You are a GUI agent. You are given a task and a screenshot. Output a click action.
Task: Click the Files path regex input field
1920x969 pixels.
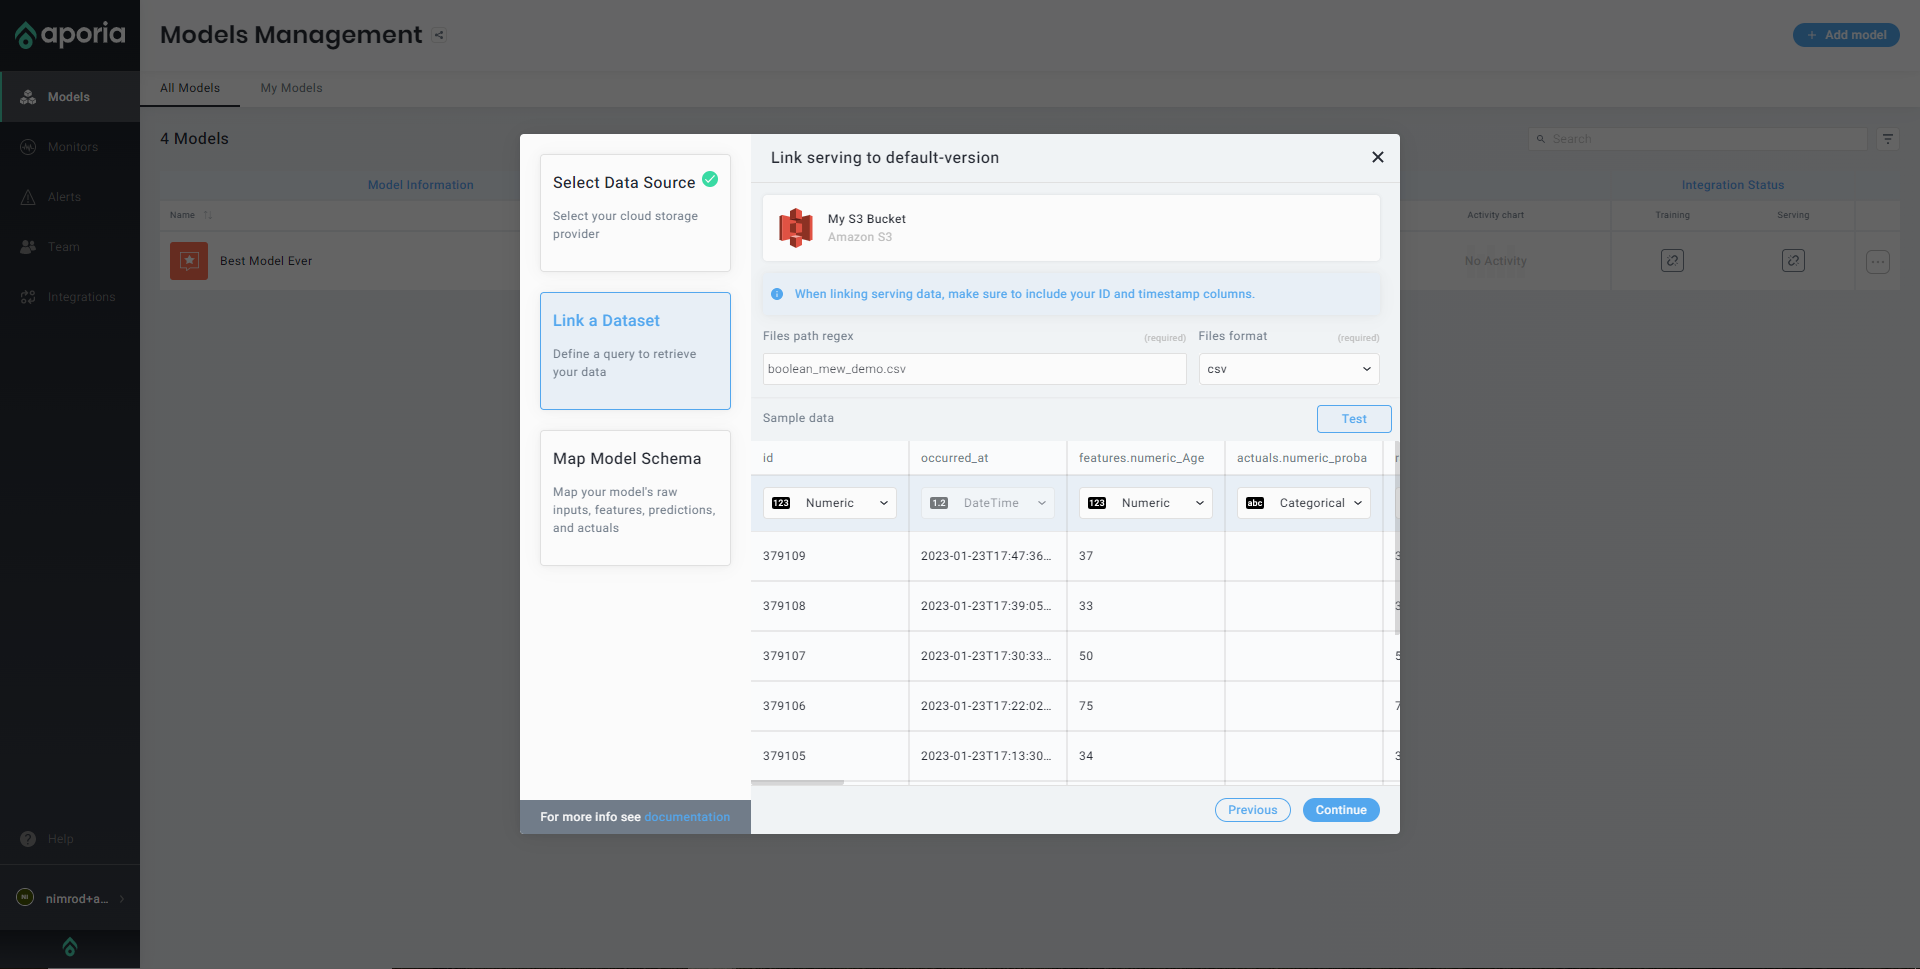click(974, 369)
